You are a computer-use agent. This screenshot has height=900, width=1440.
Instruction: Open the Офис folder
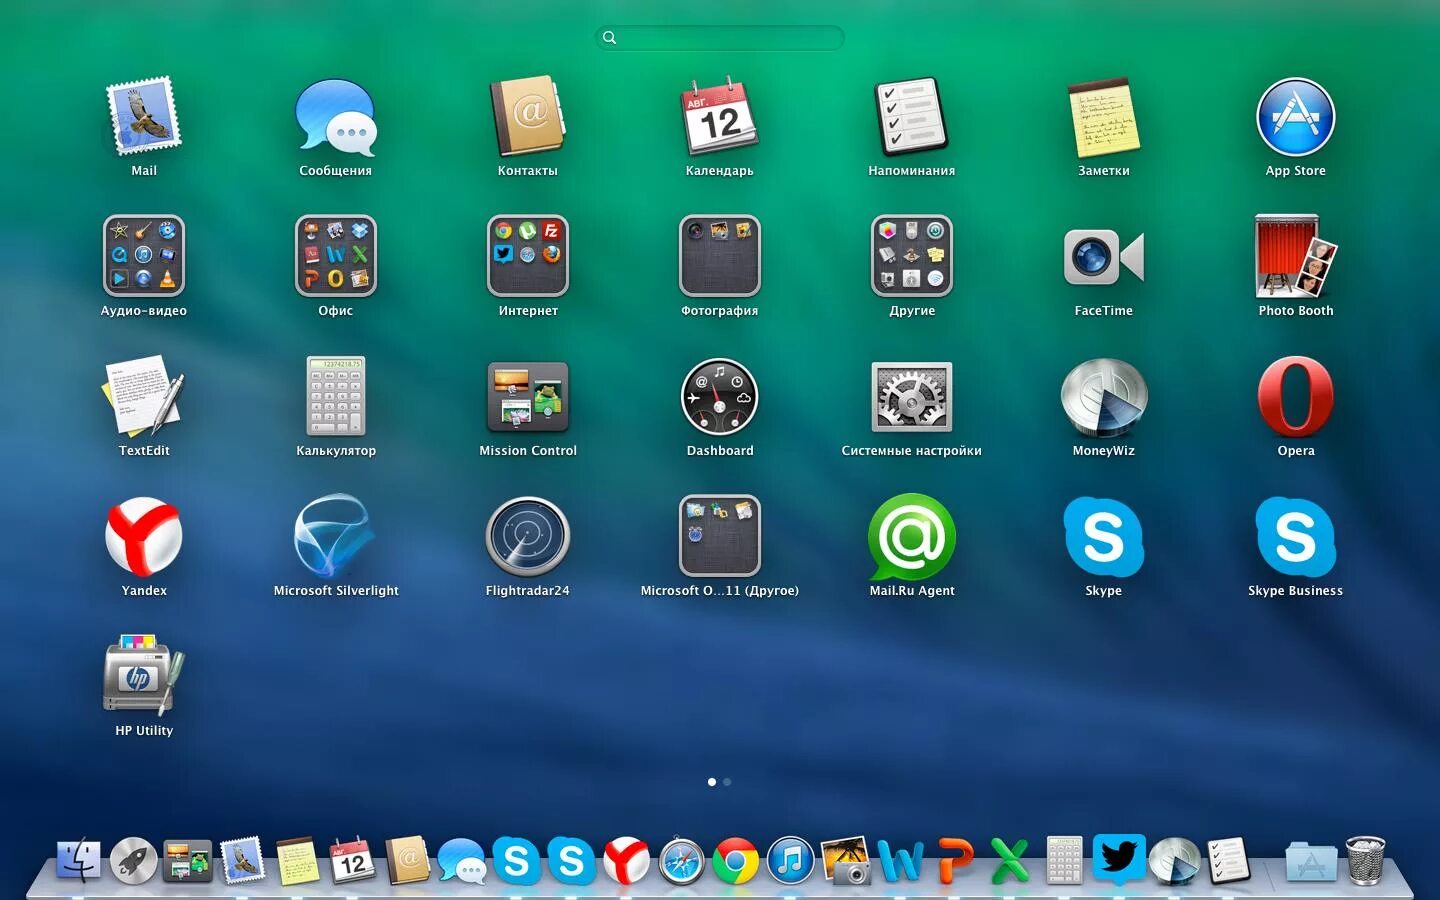click(x=336, y=256)
